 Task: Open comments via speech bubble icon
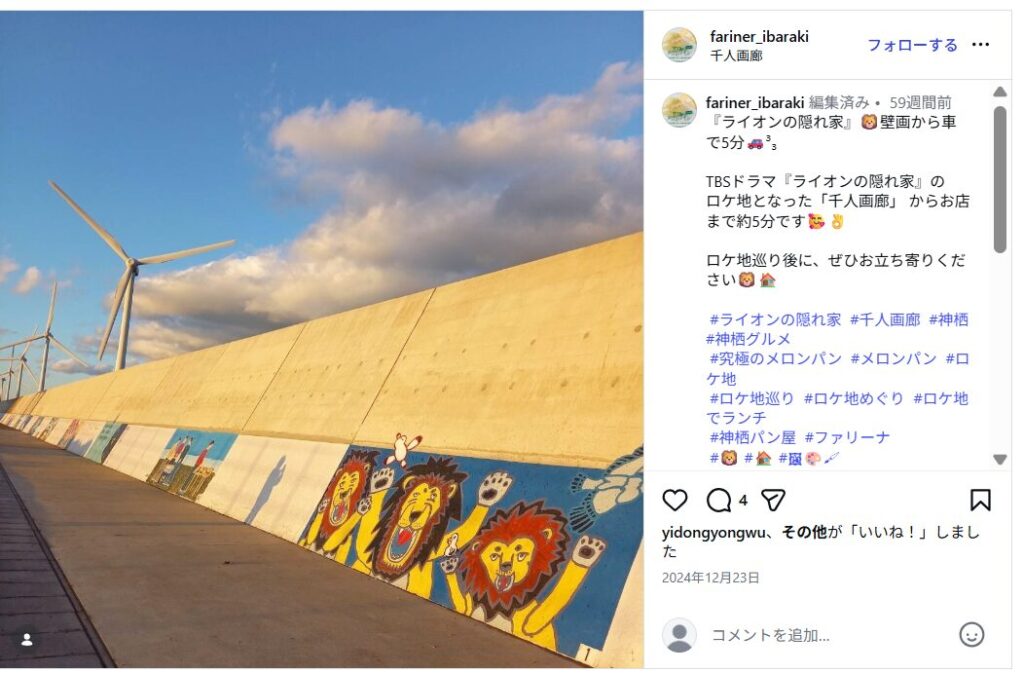[x=718, y=501]
